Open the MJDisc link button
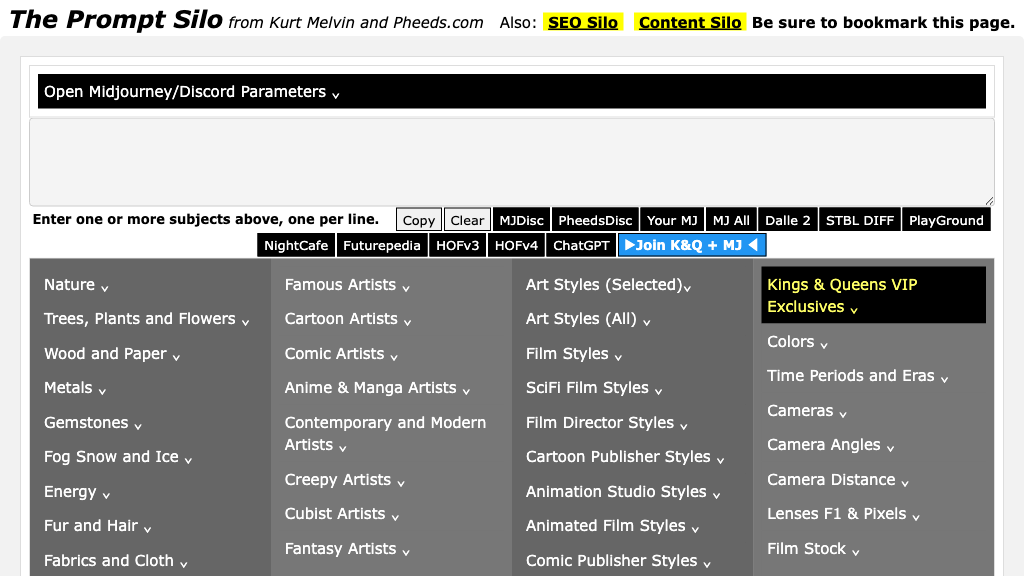 click(x=521, y=220)
